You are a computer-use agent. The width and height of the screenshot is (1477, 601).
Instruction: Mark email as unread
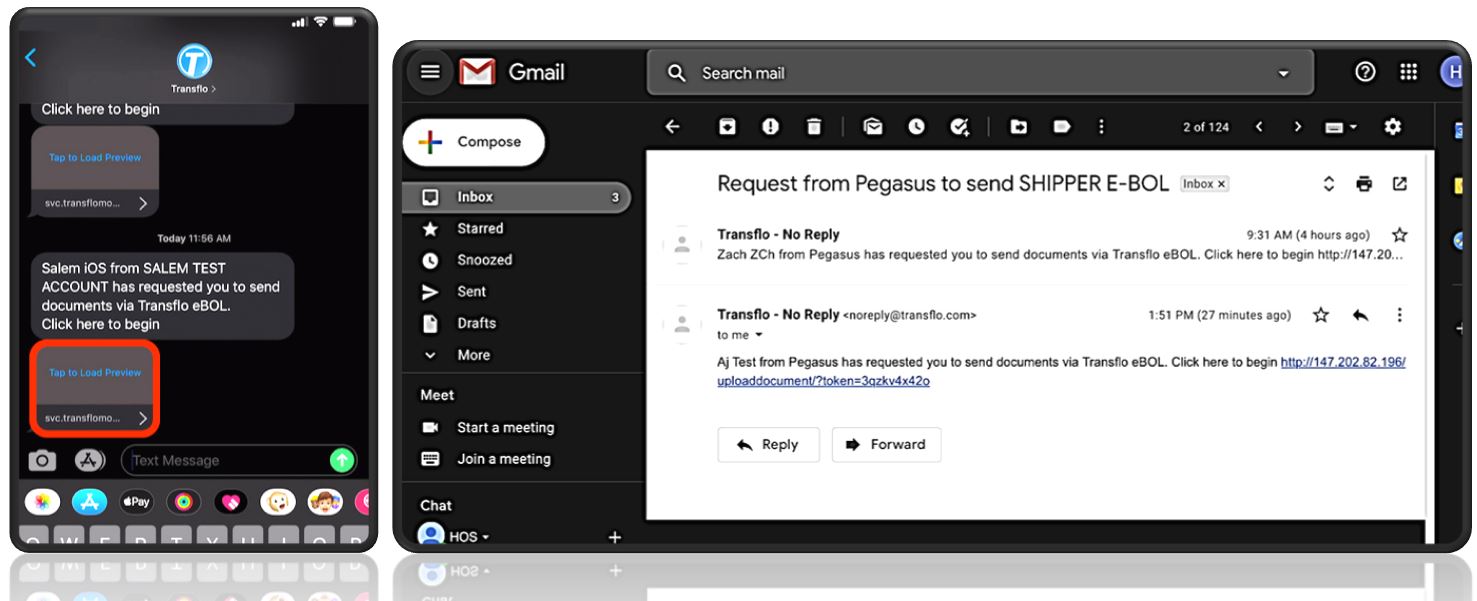point(873,127)
